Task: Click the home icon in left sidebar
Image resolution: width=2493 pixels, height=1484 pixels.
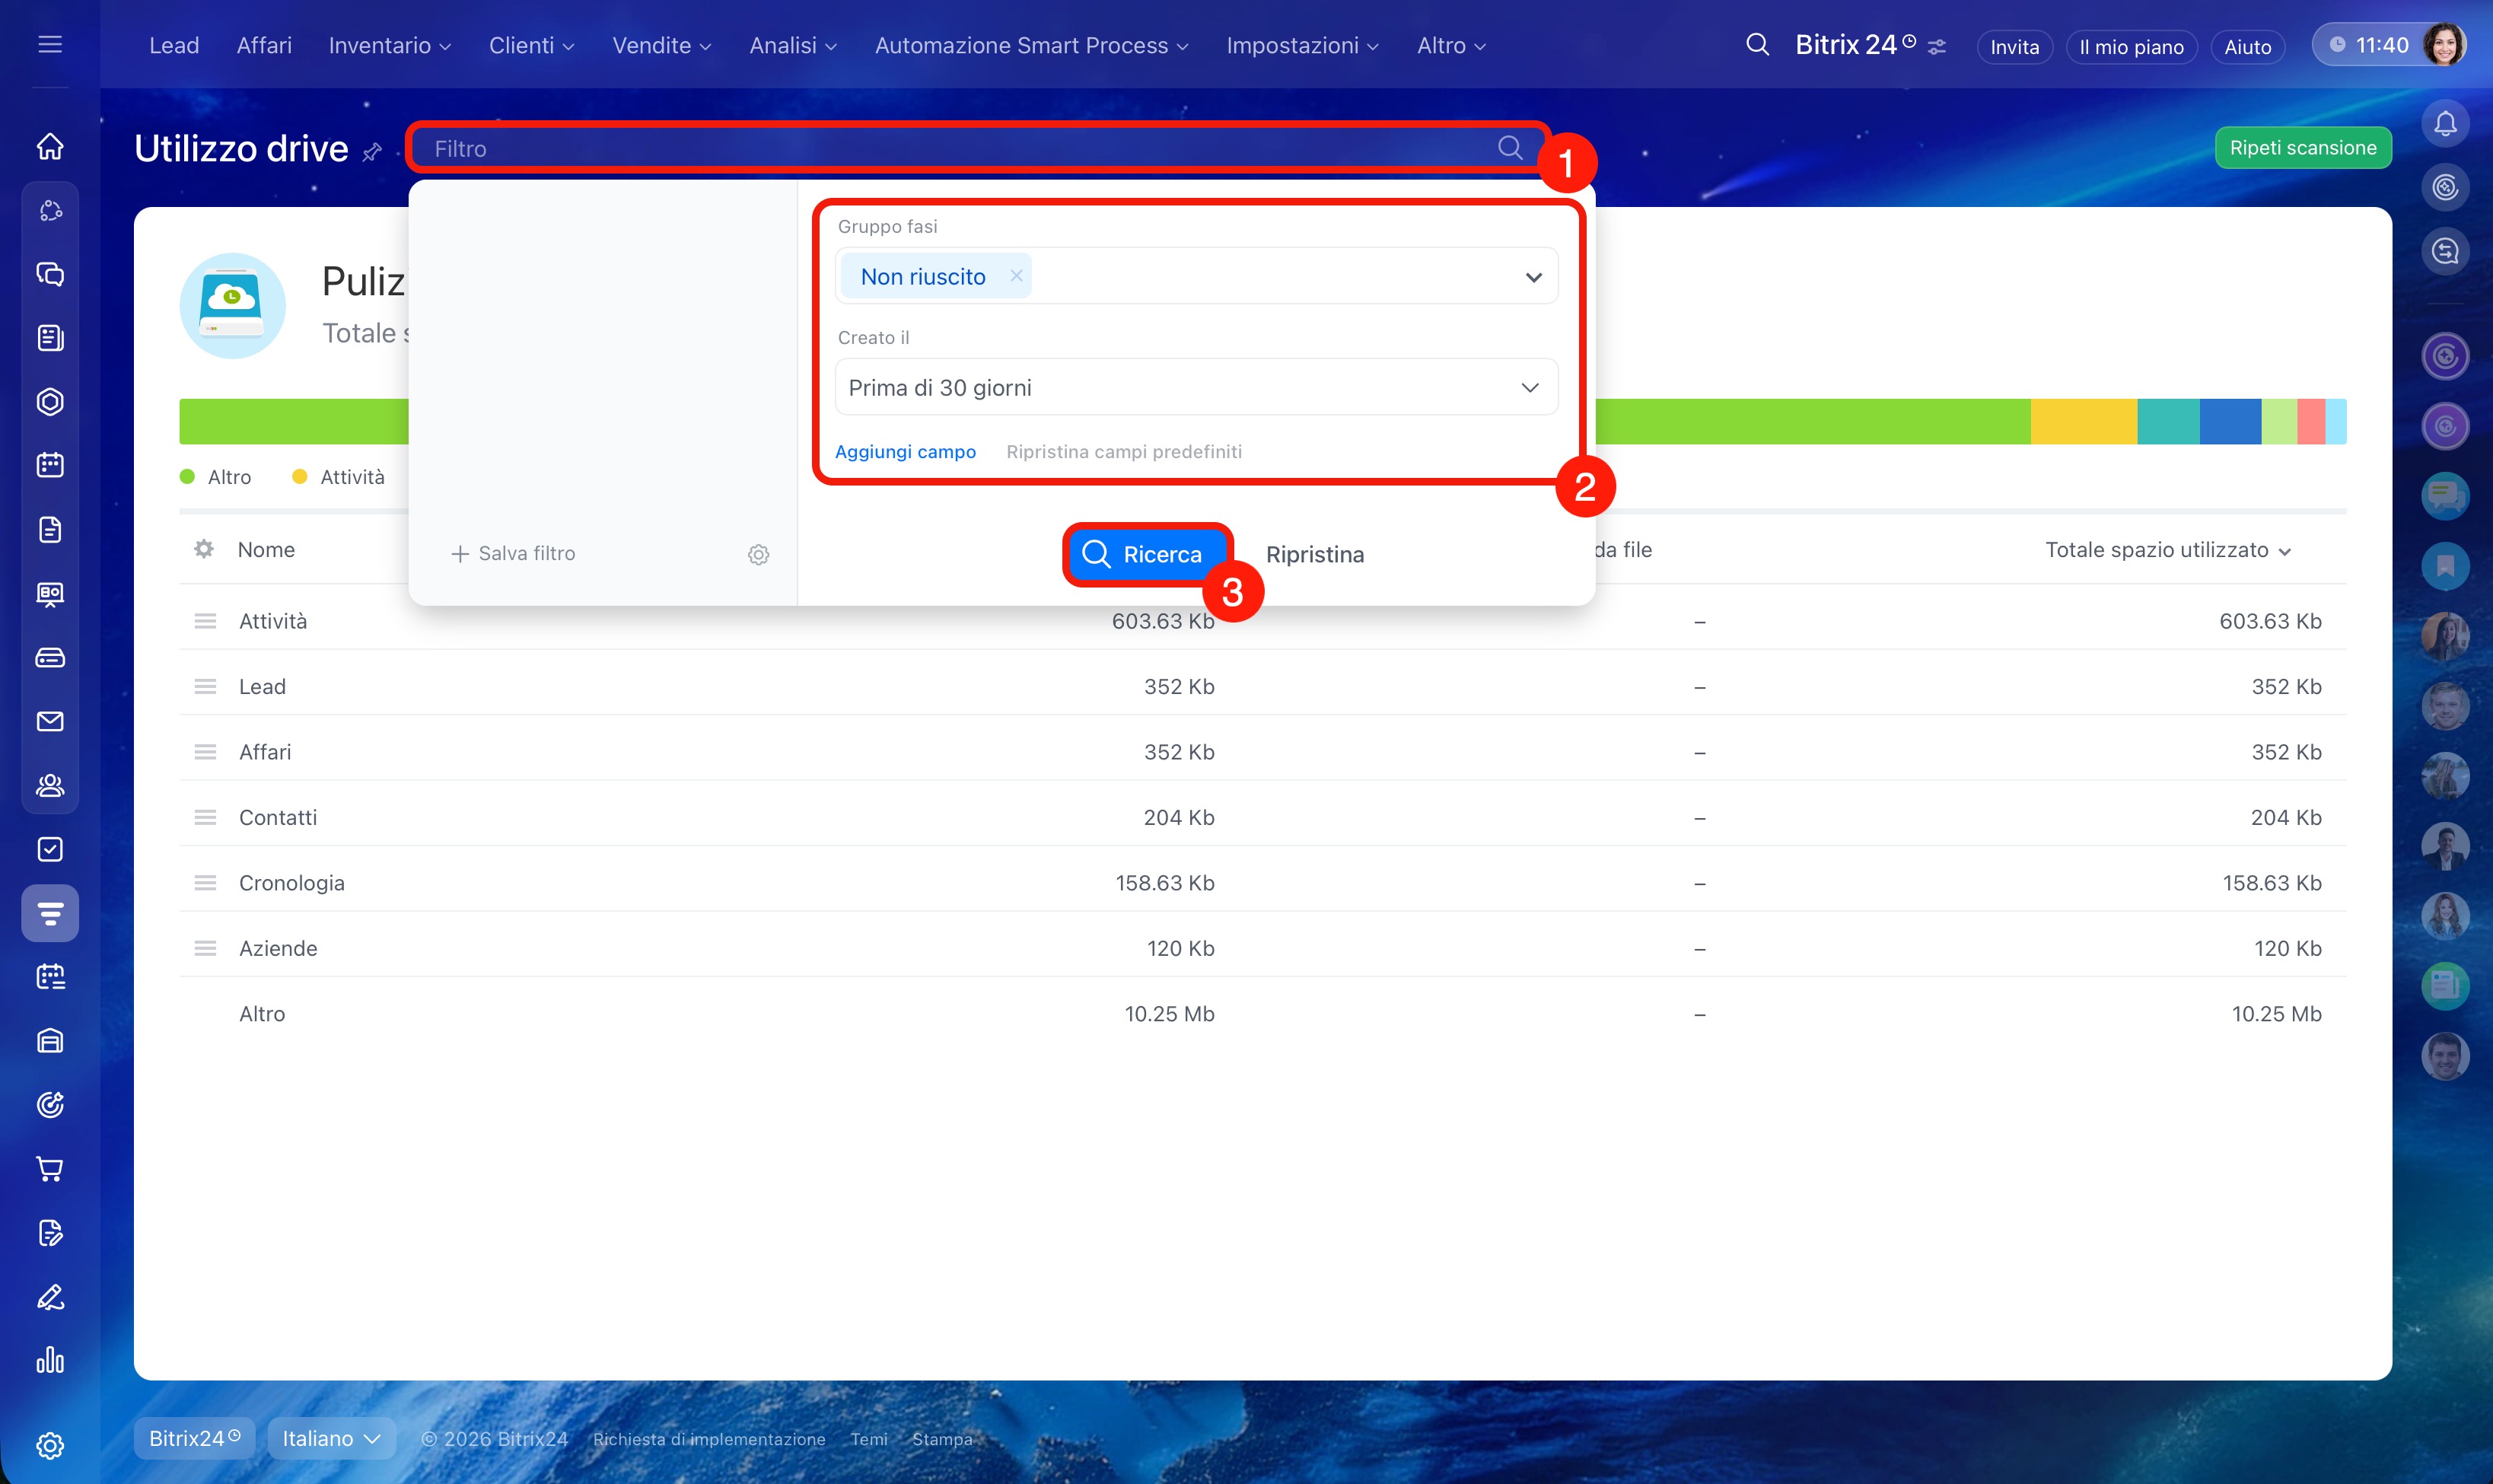Action: (50, 147)
